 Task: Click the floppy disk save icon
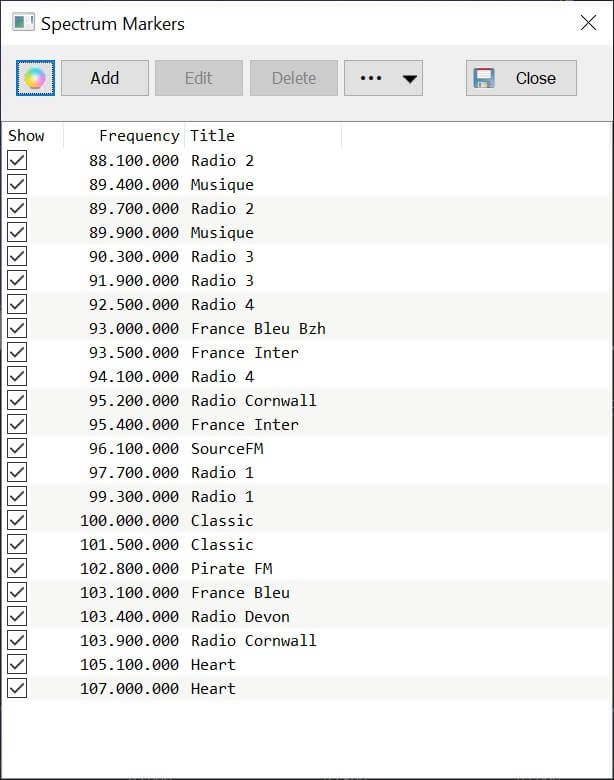484,78
